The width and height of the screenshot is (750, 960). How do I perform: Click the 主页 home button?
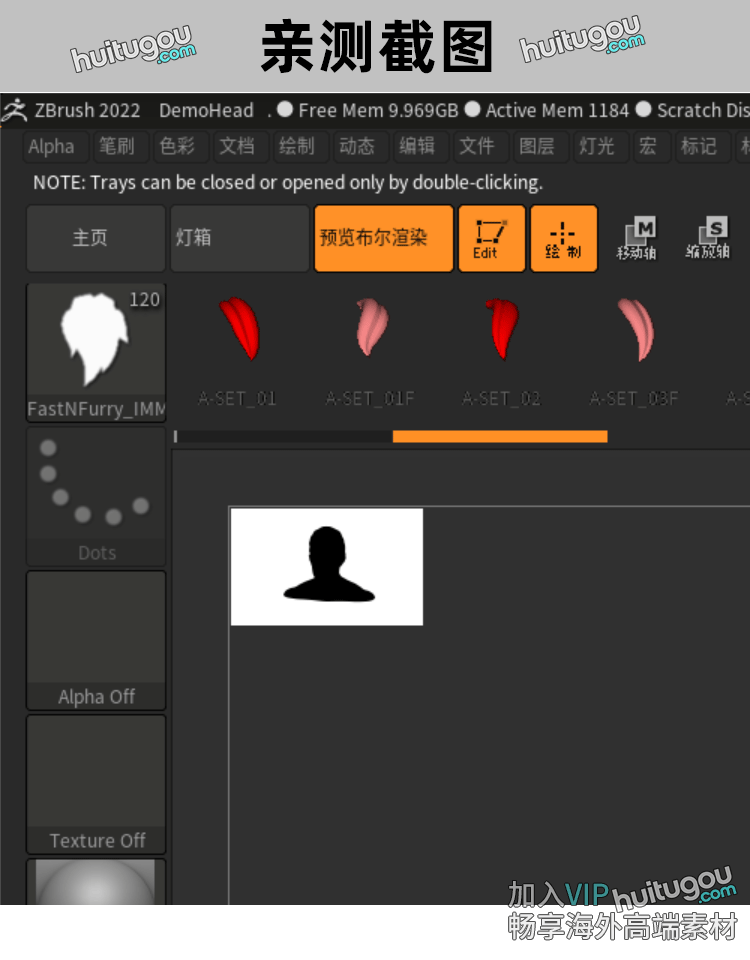96,238
